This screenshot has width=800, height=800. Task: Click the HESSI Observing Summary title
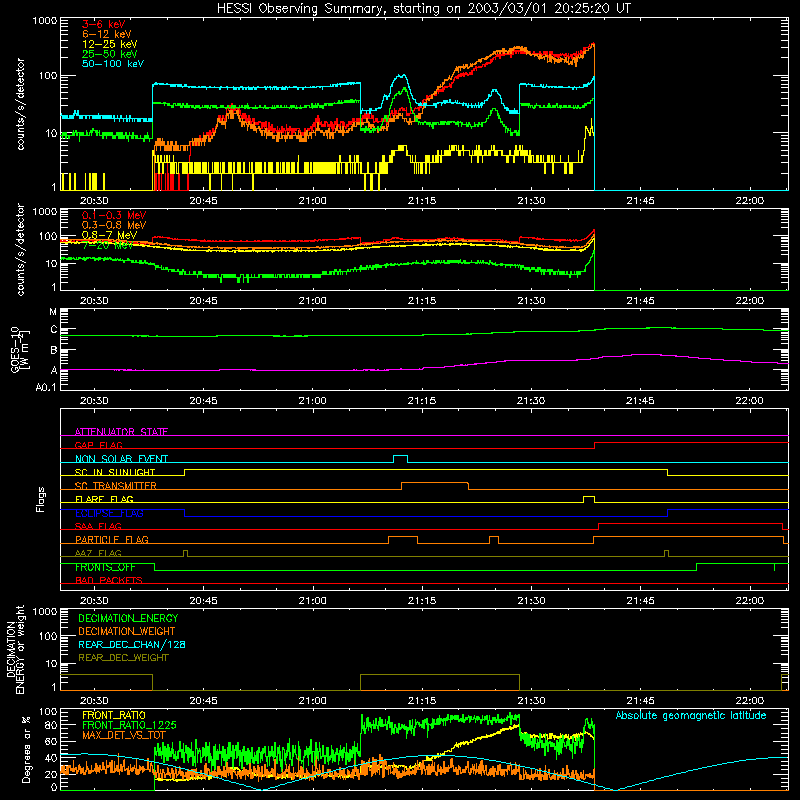click(x=423, y=9)
